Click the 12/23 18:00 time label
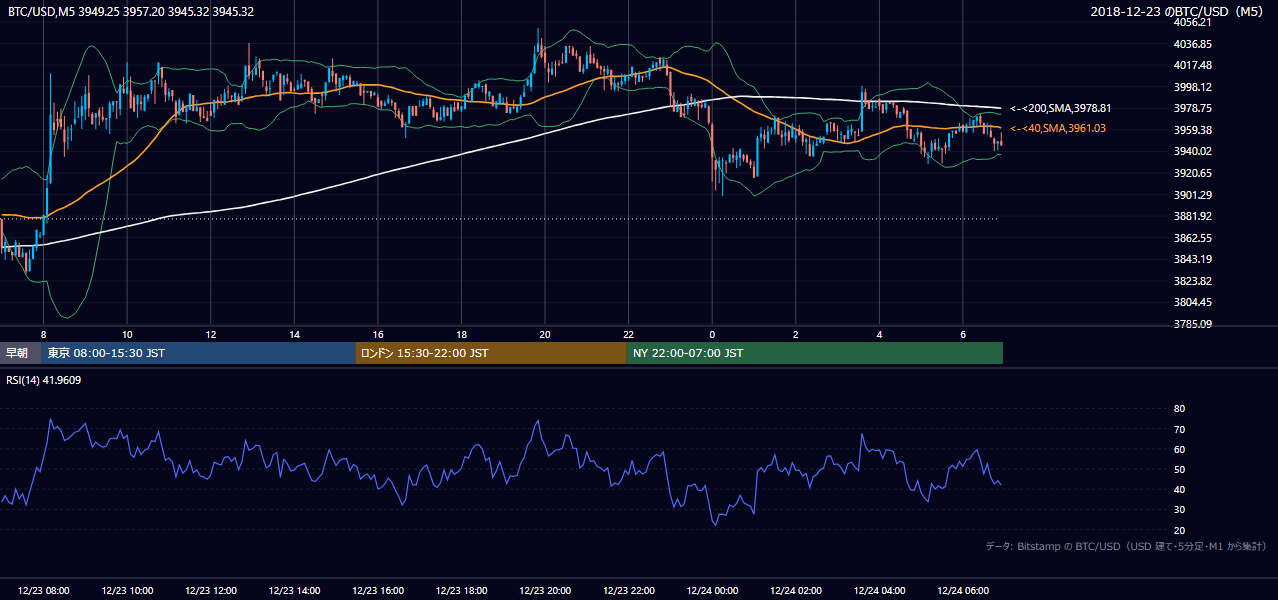Screen dimensions: 1278x600 coord(461,591)
